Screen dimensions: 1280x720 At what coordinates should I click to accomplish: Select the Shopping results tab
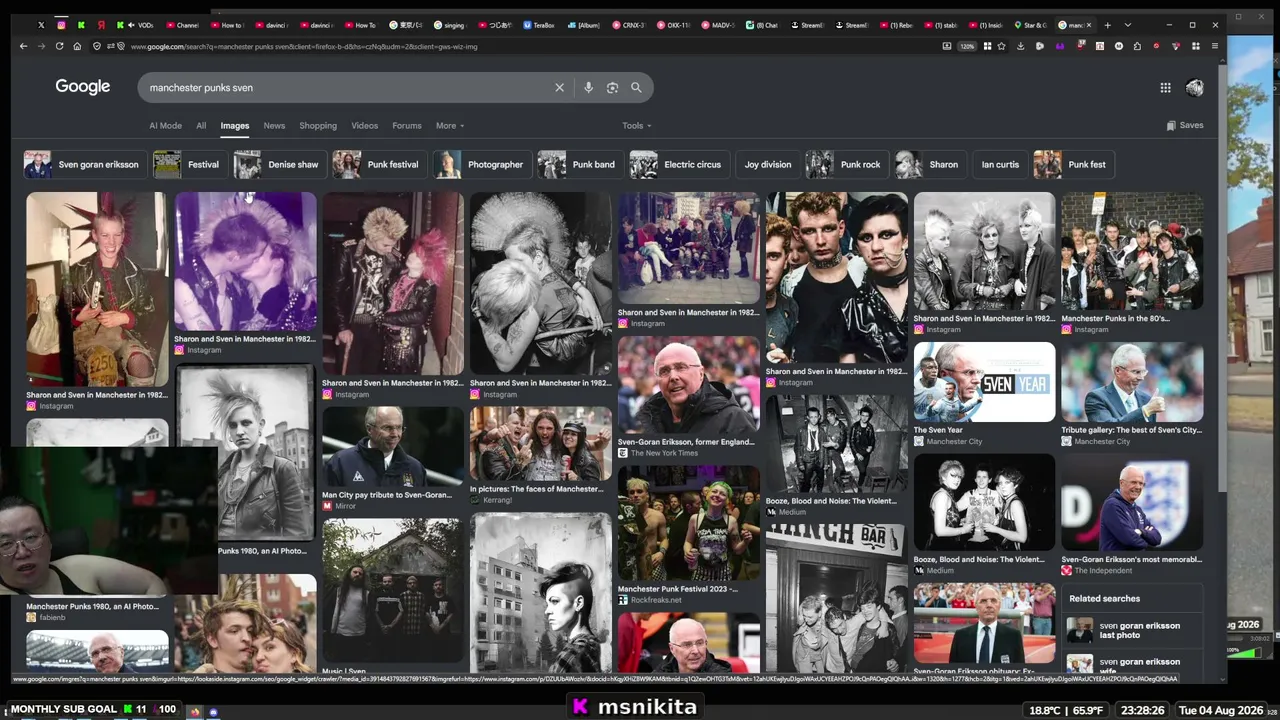coord(318,126)
